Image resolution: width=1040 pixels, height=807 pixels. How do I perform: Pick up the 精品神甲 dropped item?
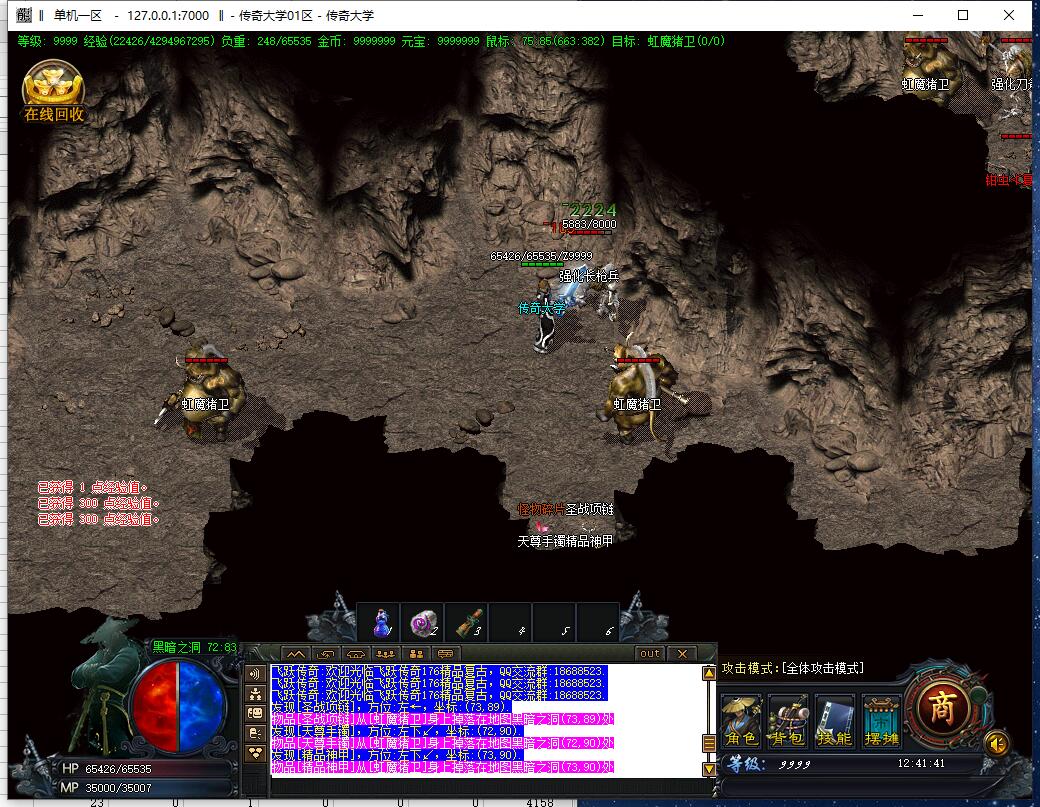tap(589, 541)
